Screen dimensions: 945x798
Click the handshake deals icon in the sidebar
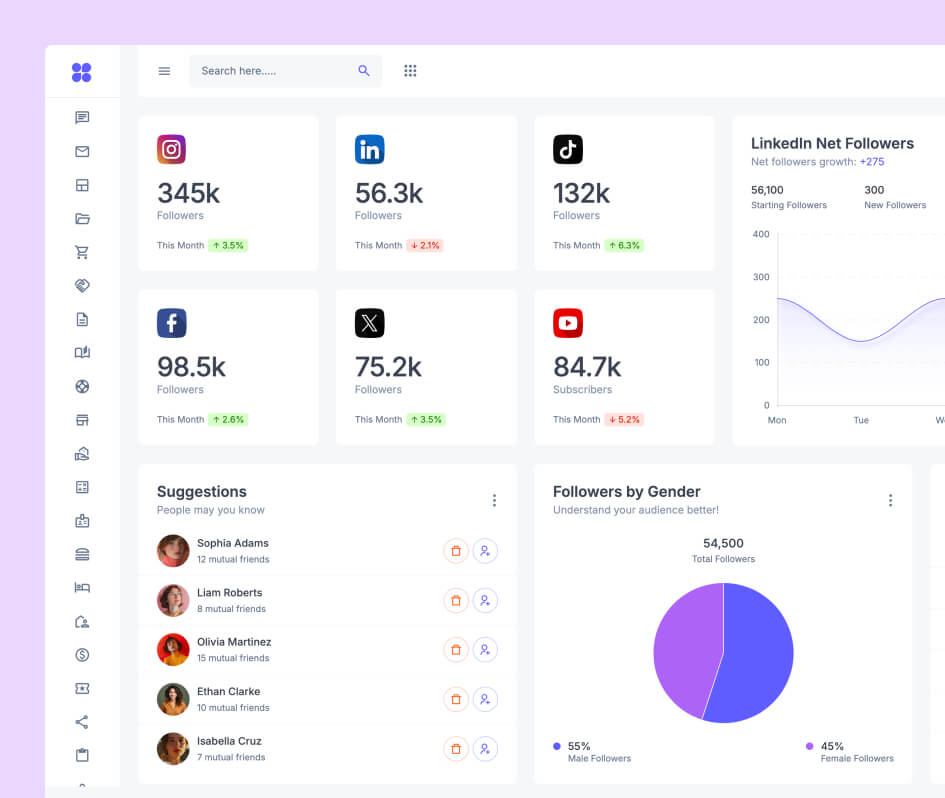tap(82, 285)
